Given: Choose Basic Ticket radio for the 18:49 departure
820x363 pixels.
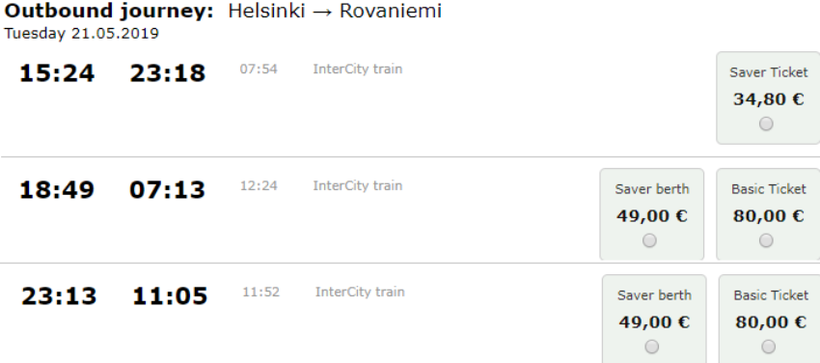Looking at the screenshot, I should coord(766,241).
